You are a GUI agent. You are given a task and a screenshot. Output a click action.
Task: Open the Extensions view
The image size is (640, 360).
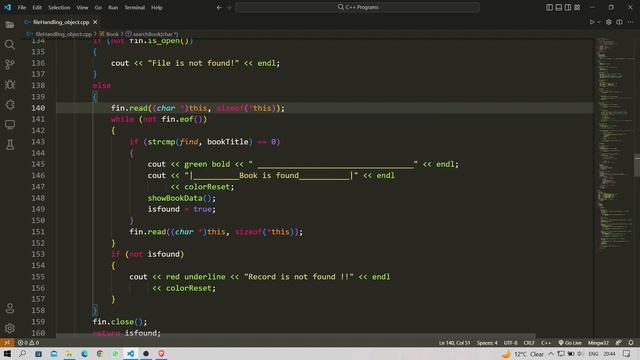[10, 104]
